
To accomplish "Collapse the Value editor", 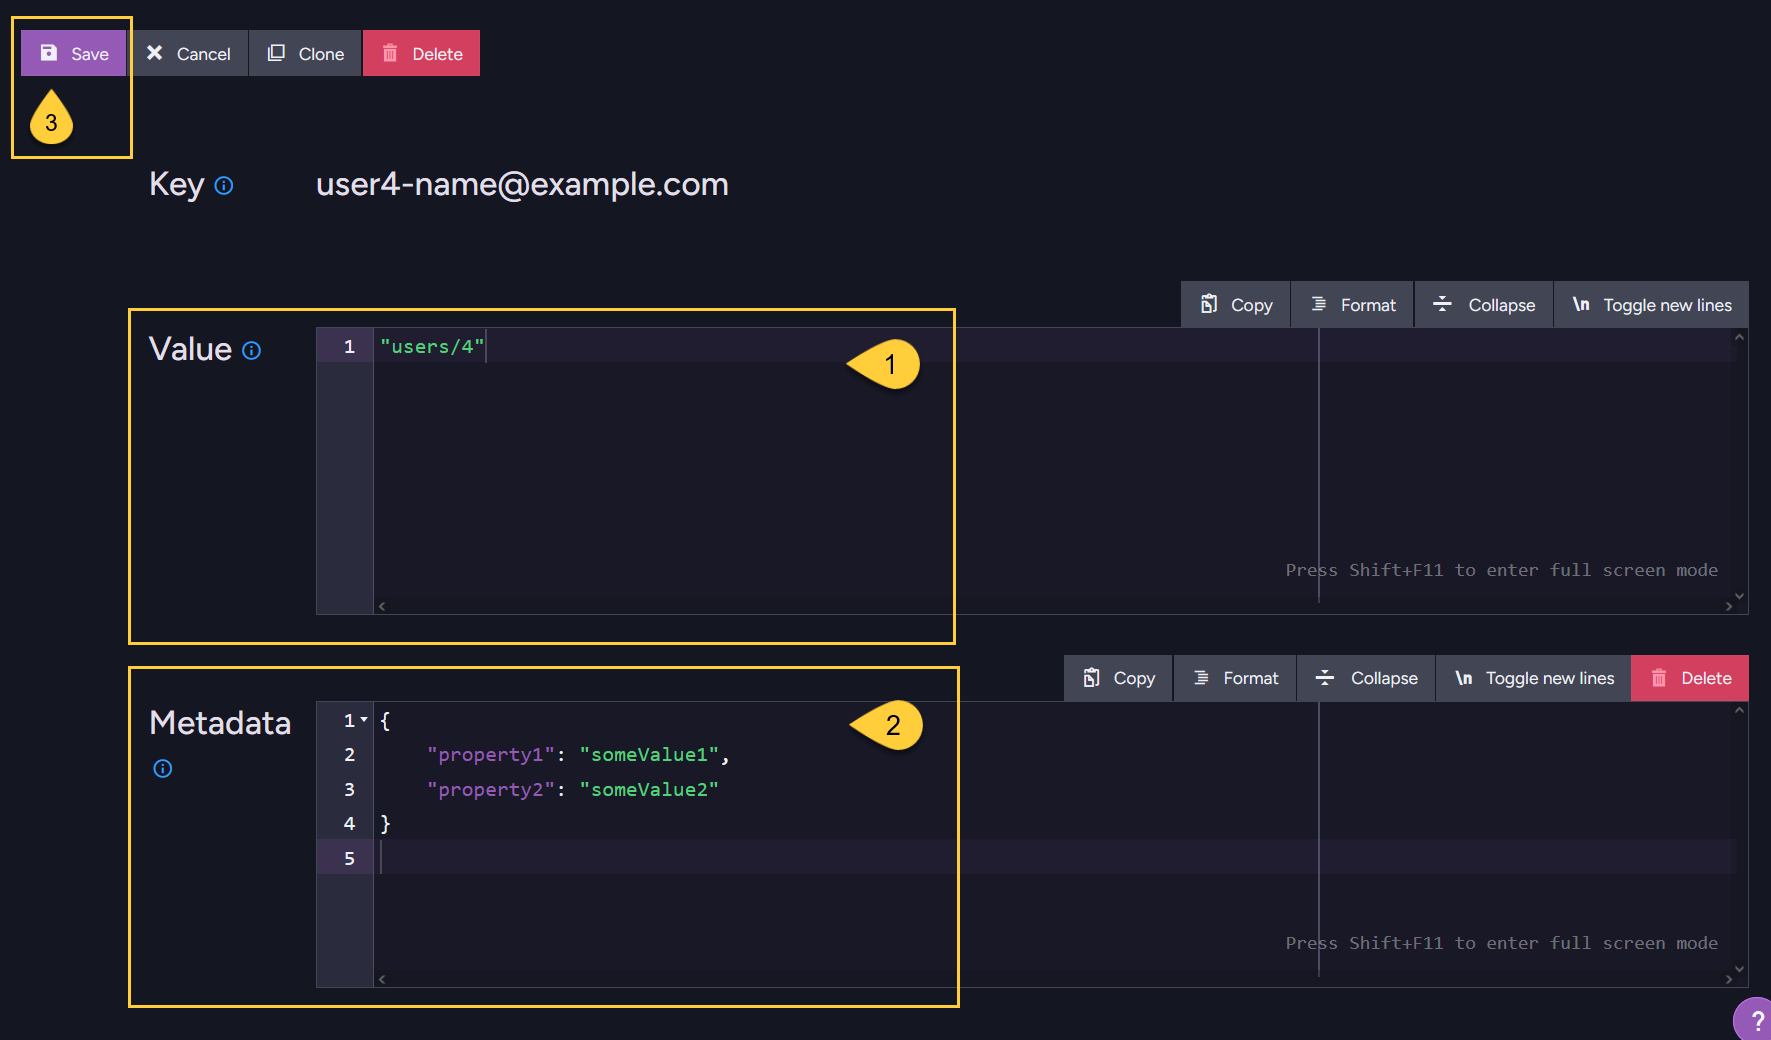I will tap(1484, 305).
